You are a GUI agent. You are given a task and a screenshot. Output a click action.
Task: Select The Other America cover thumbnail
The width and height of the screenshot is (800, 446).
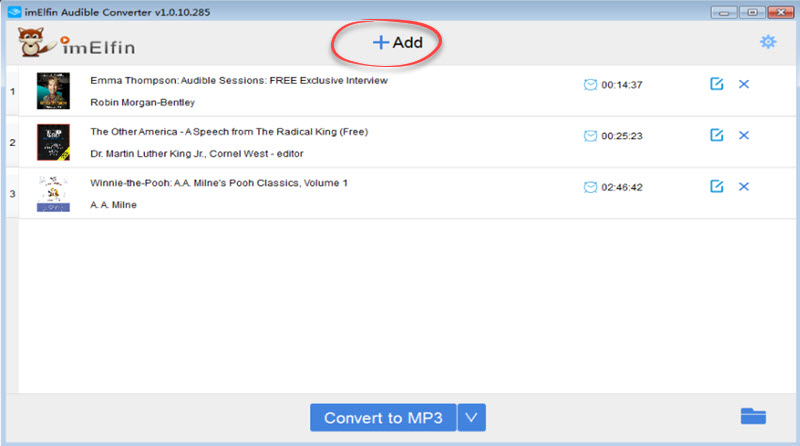point(53,142)
